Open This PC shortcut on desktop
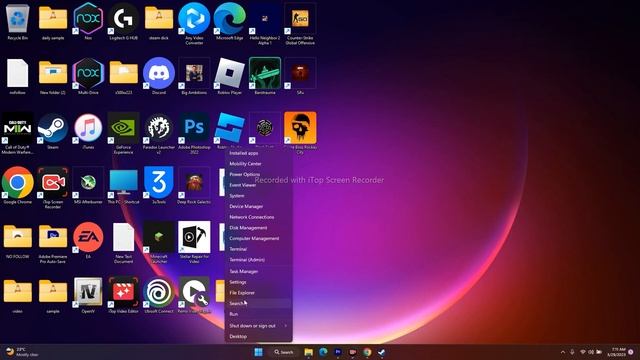This screenshot has width=640, height=360. pyautogui.click(x=123, y=186)
